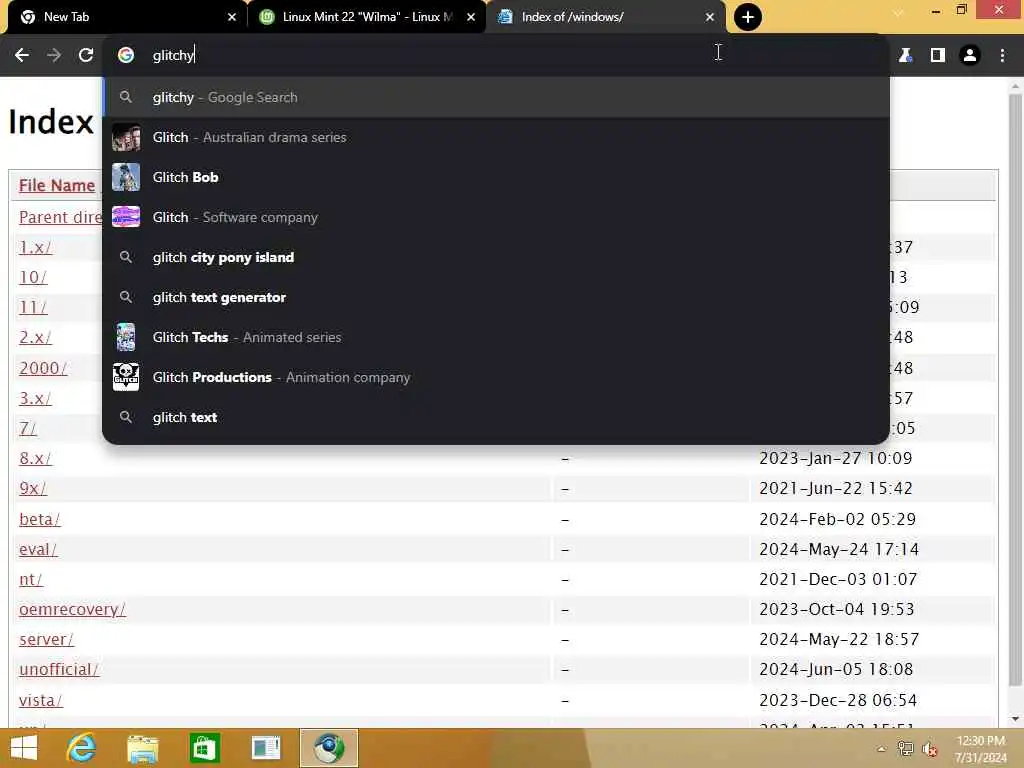Viewport: 1024px width, 768px height.
Task: Close the New Tab tab
Action: point(232,17)
